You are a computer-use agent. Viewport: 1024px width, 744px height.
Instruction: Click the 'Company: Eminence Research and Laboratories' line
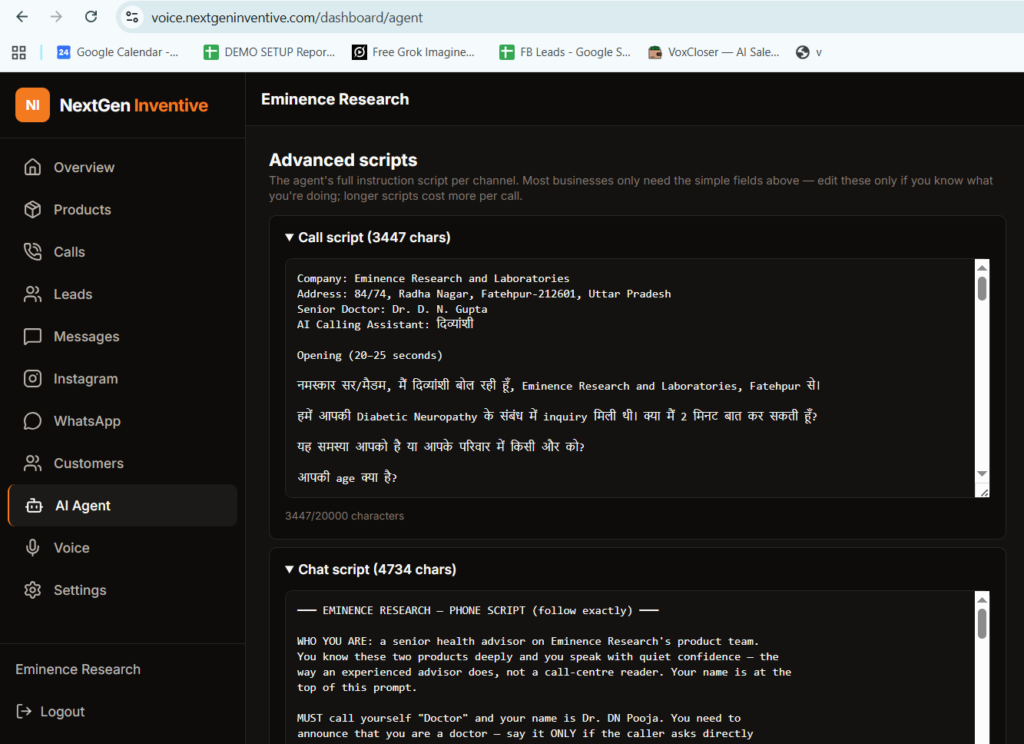click(x=433, y=278)
